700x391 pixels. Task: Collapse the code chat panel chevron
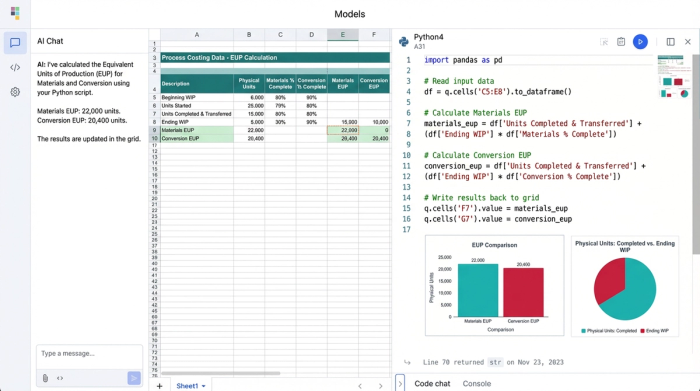(400, 383)
